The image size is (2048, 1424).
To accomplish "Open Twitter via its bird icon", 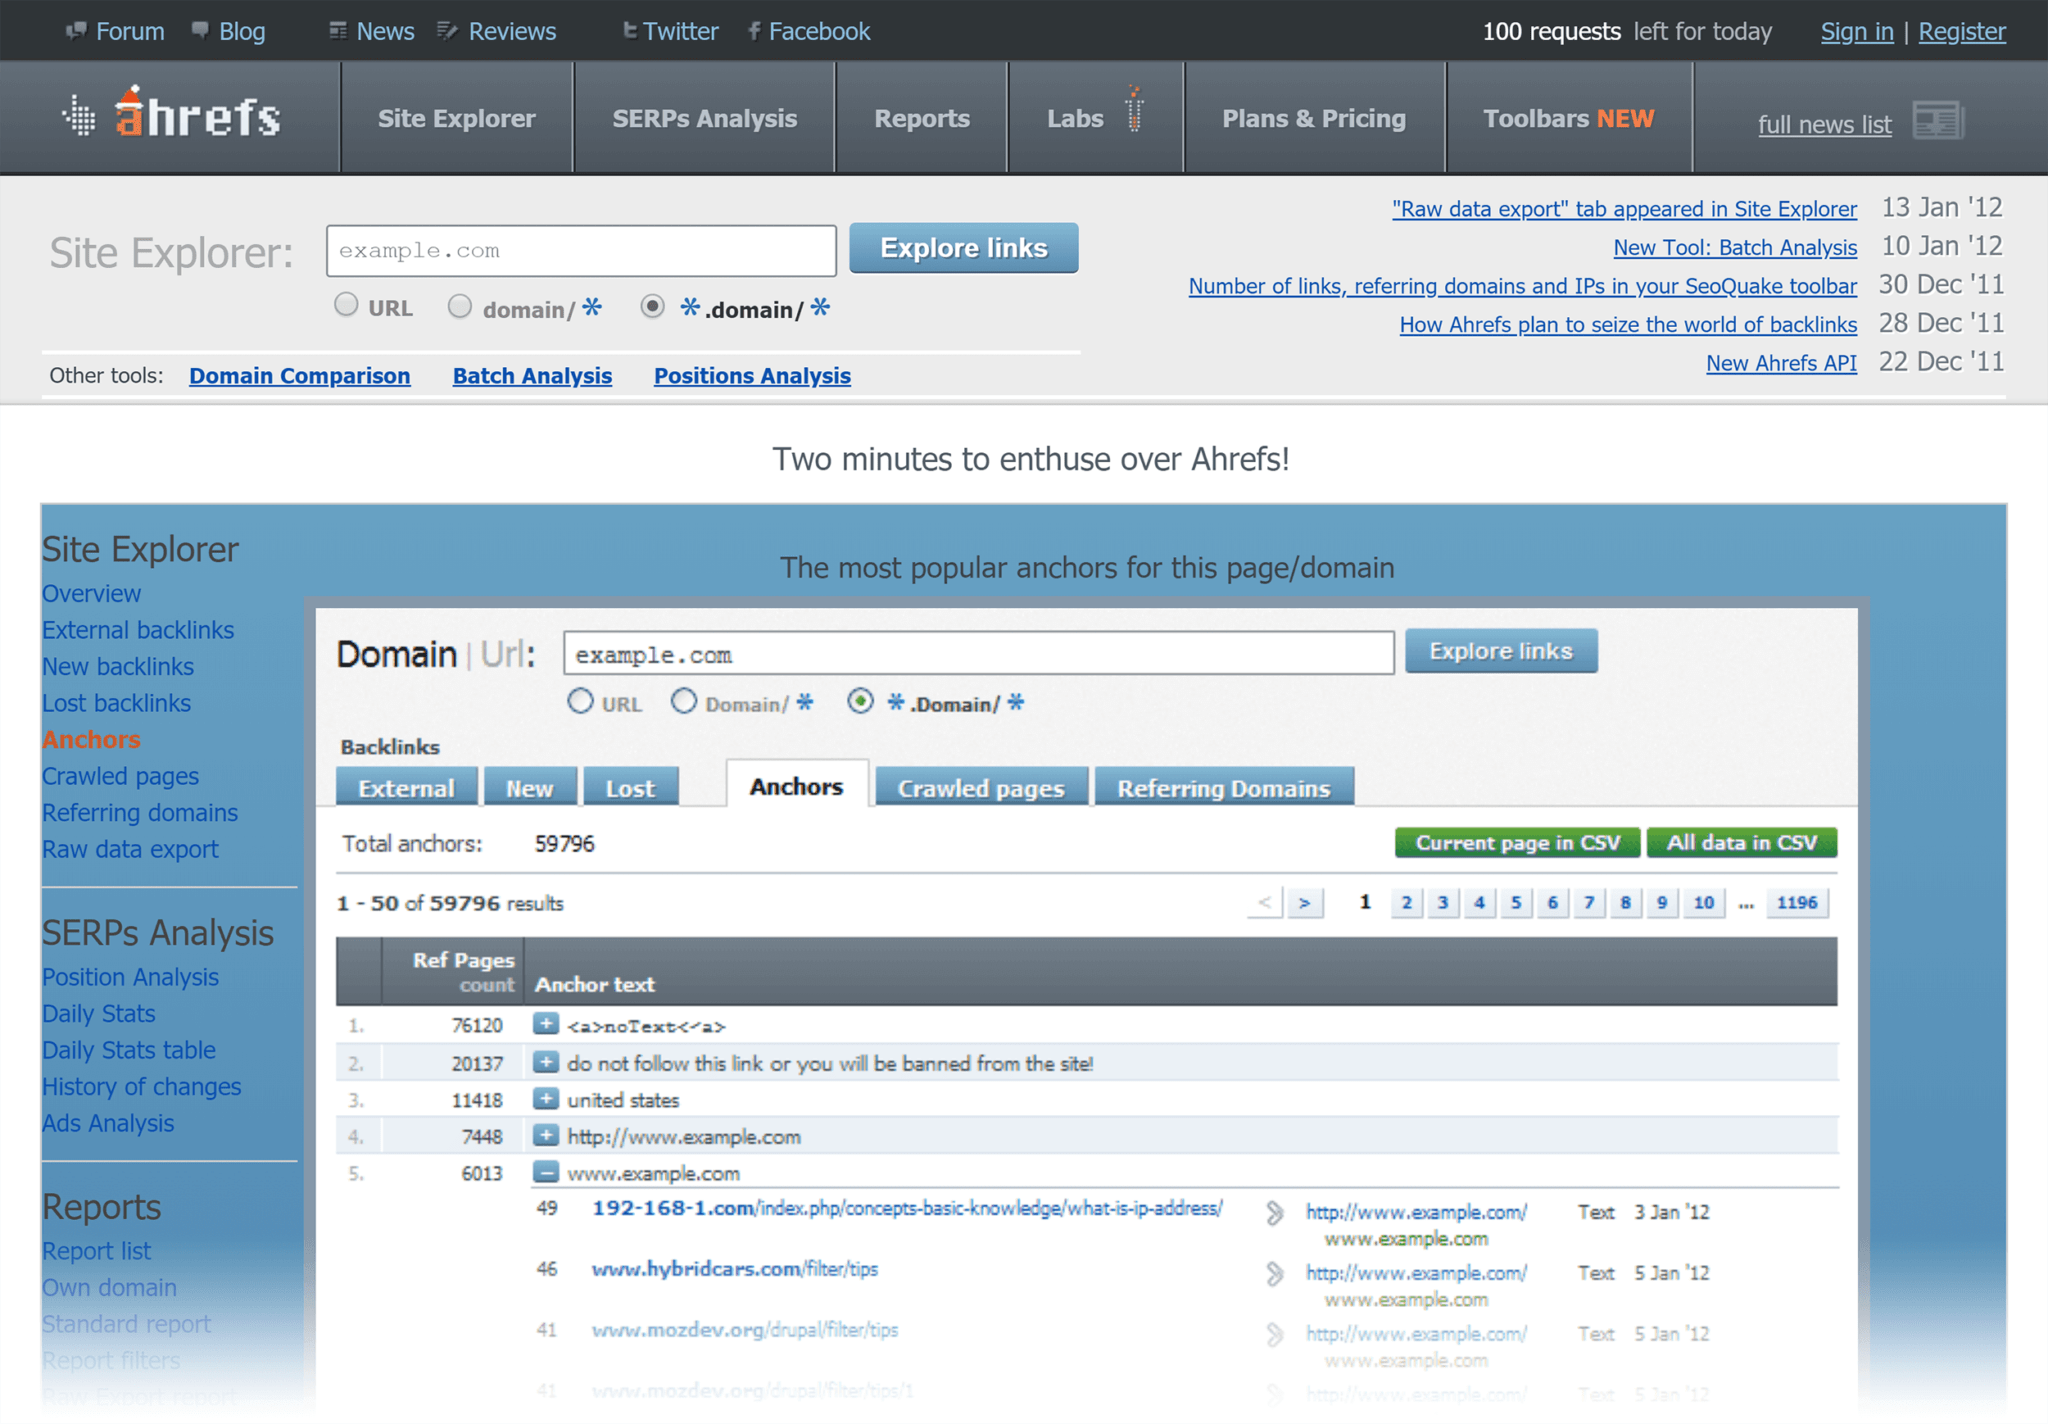I will click(x=629, y=30).
